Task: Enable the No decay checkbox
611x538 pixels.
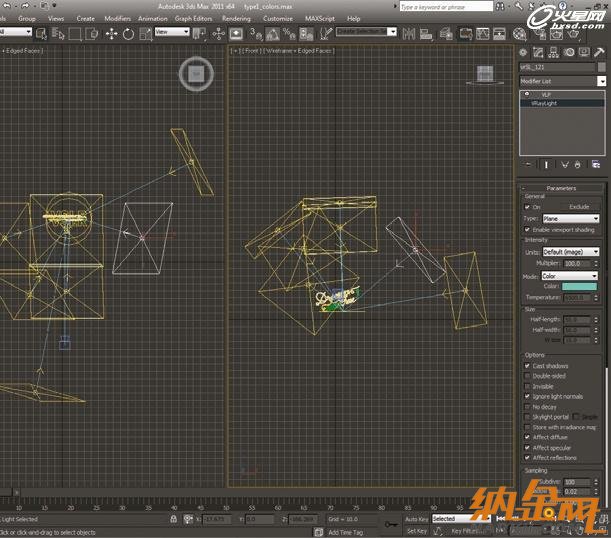Action: 527,407
